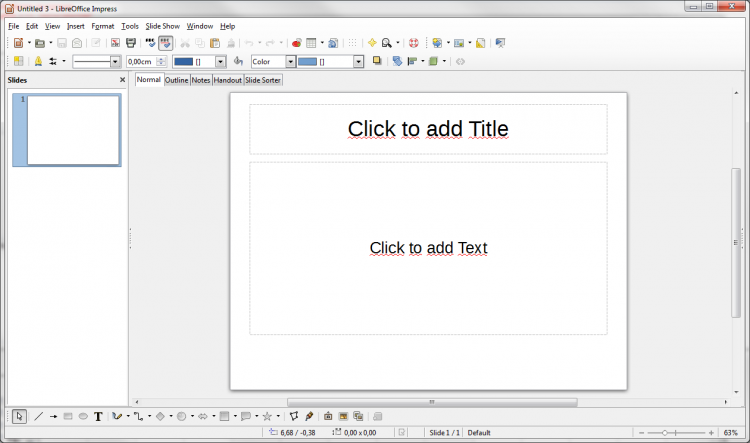Open the Slide Show menu

[x=163, y=26]
